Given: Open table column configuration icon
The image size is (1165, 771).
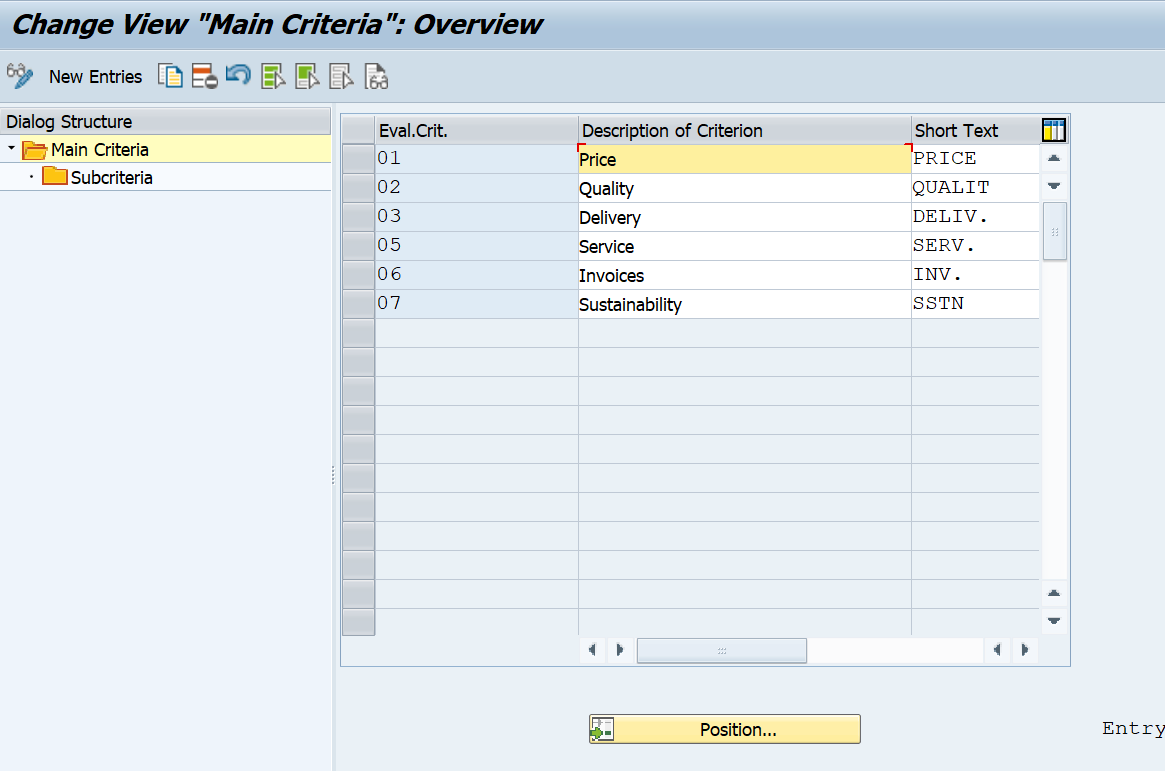Looking at the screenshot, I should 1054,130.
